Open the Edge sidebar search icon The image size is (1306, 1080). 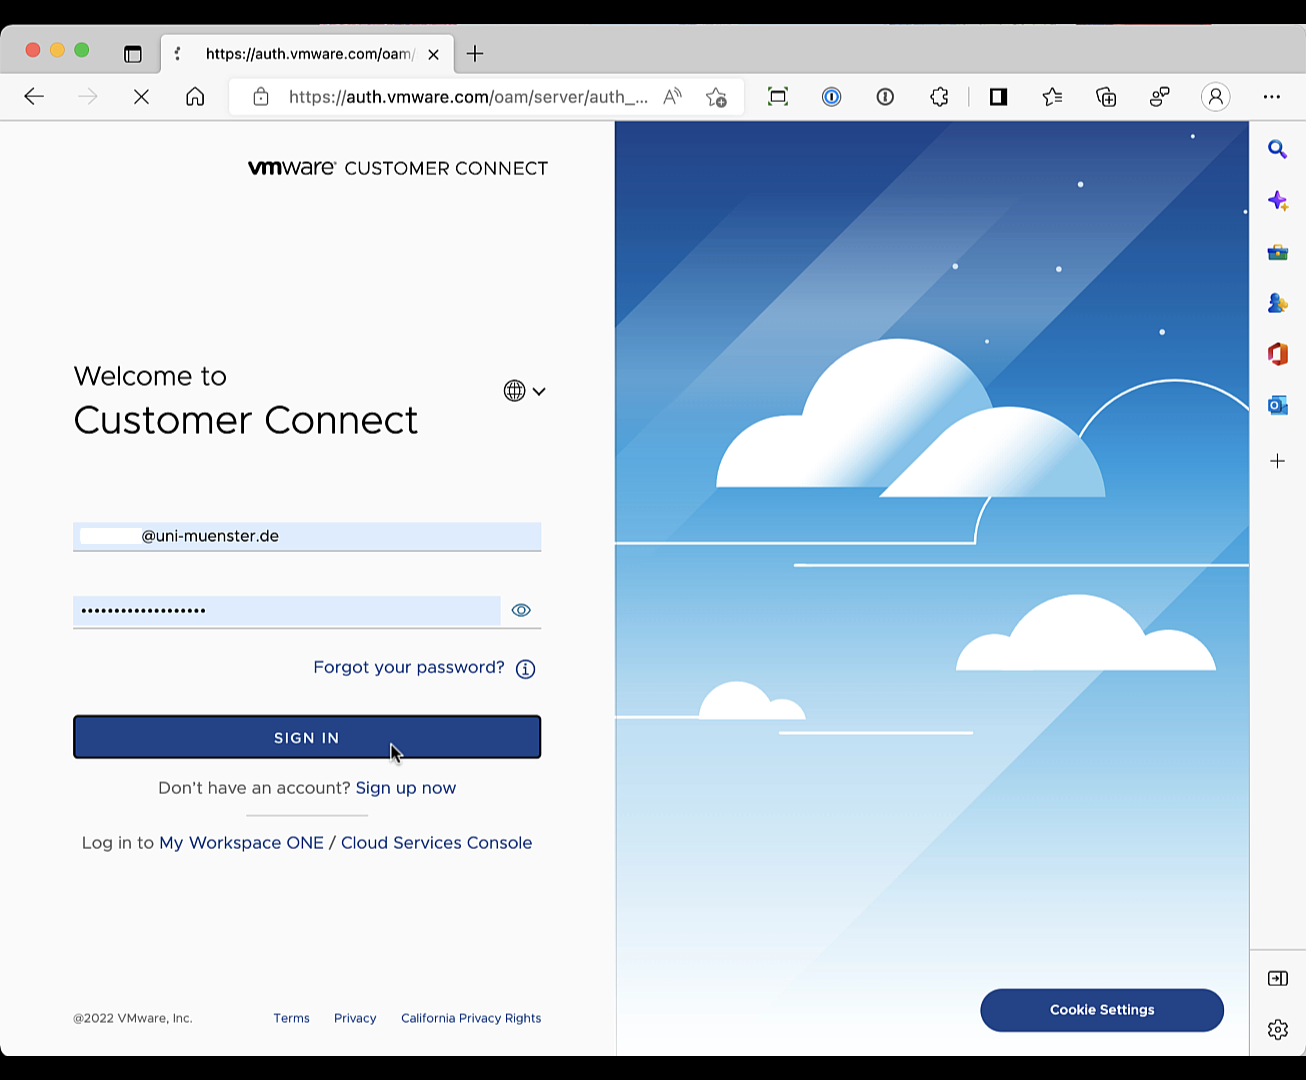(x=1277, y=149)
